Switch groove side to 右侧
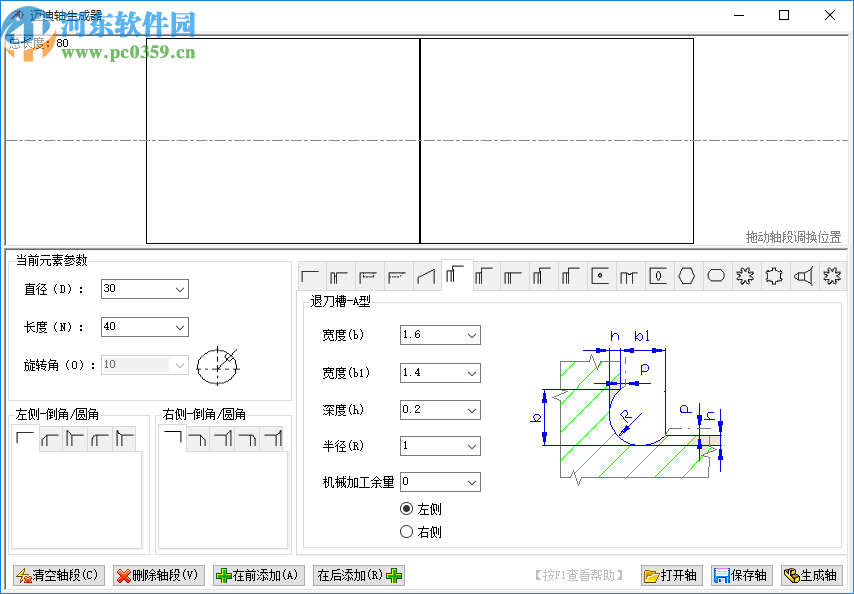 [406, 531]
